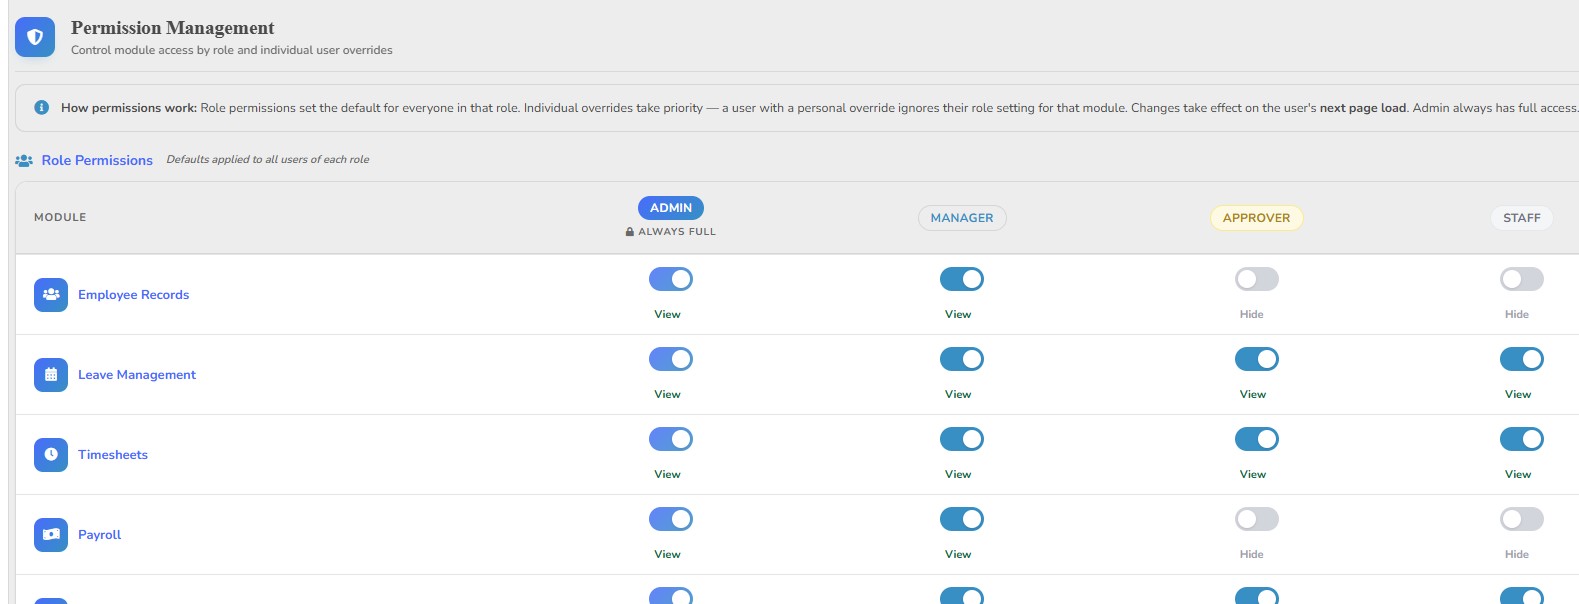Enable Staff access for Payroll
Image resolution: width=1579 pixels, height=604 pixels.
(1522, 519)
